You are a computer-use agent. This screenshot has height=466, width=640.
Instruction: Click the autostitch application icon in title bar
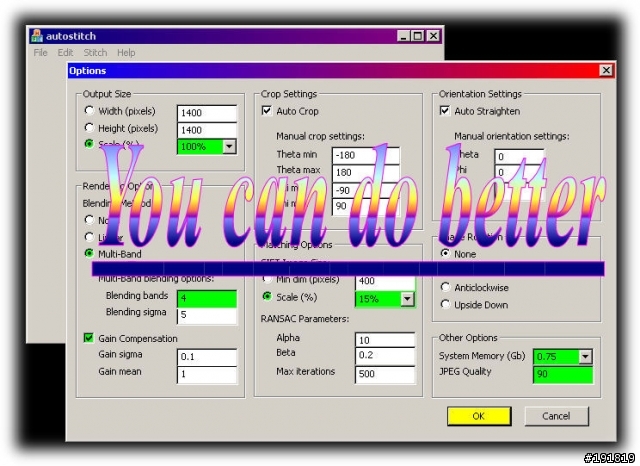37,36
